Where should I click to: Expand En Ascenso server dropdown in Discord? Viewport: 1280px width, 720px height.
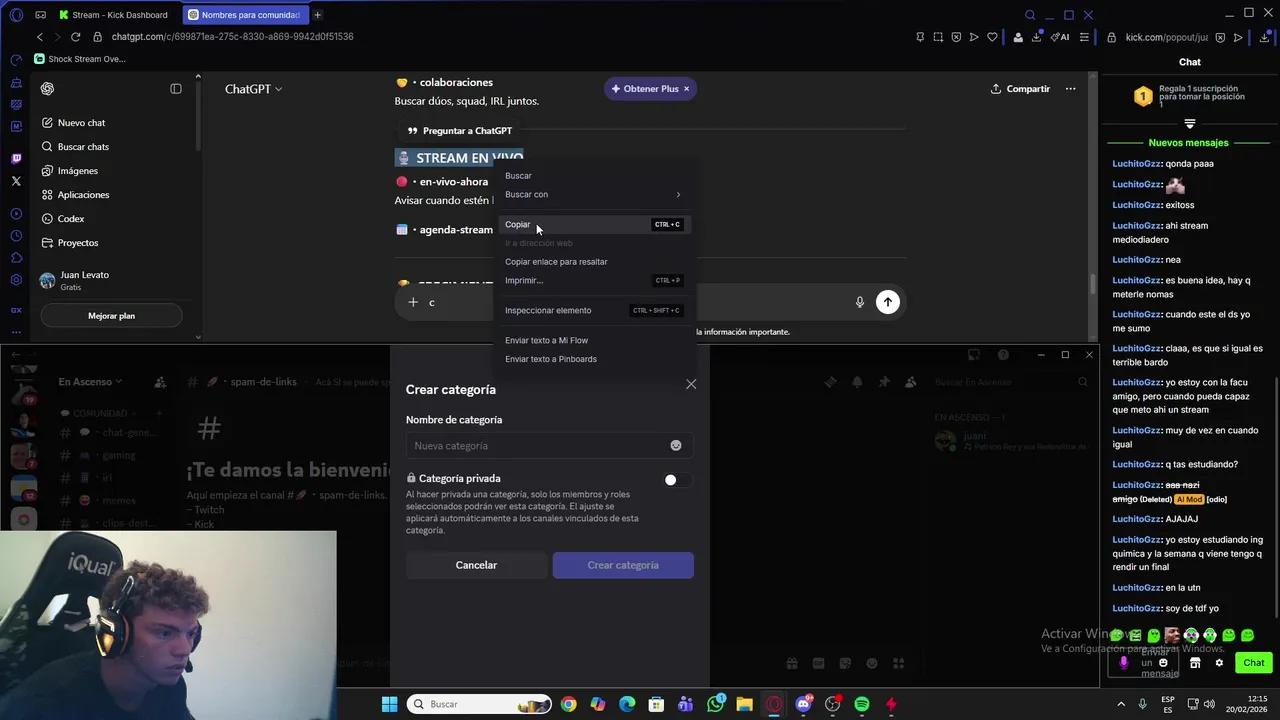pyautogui.click(x=90, y=382)
